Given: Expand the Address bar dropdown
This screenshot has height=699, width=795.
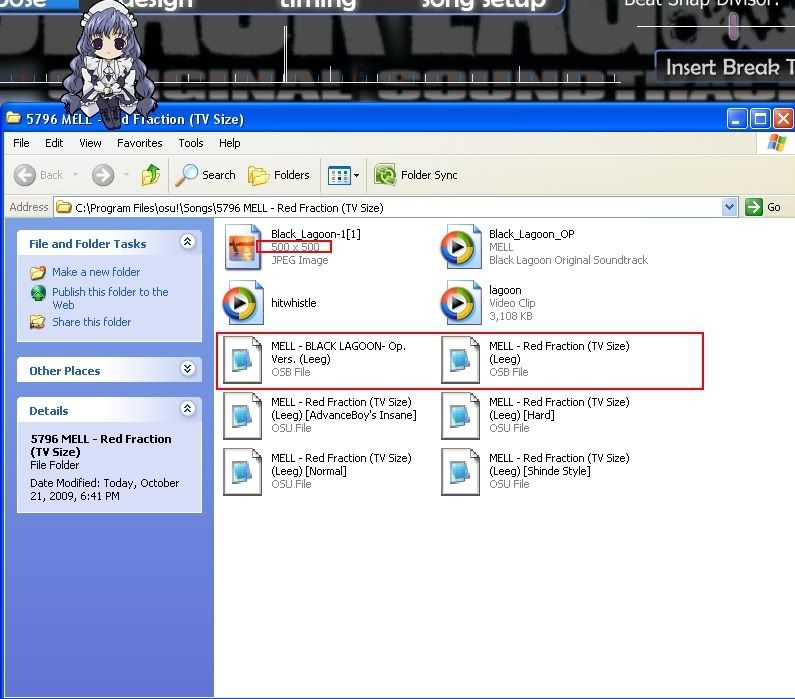Looking at the screenshot, I should pos(729,207).
